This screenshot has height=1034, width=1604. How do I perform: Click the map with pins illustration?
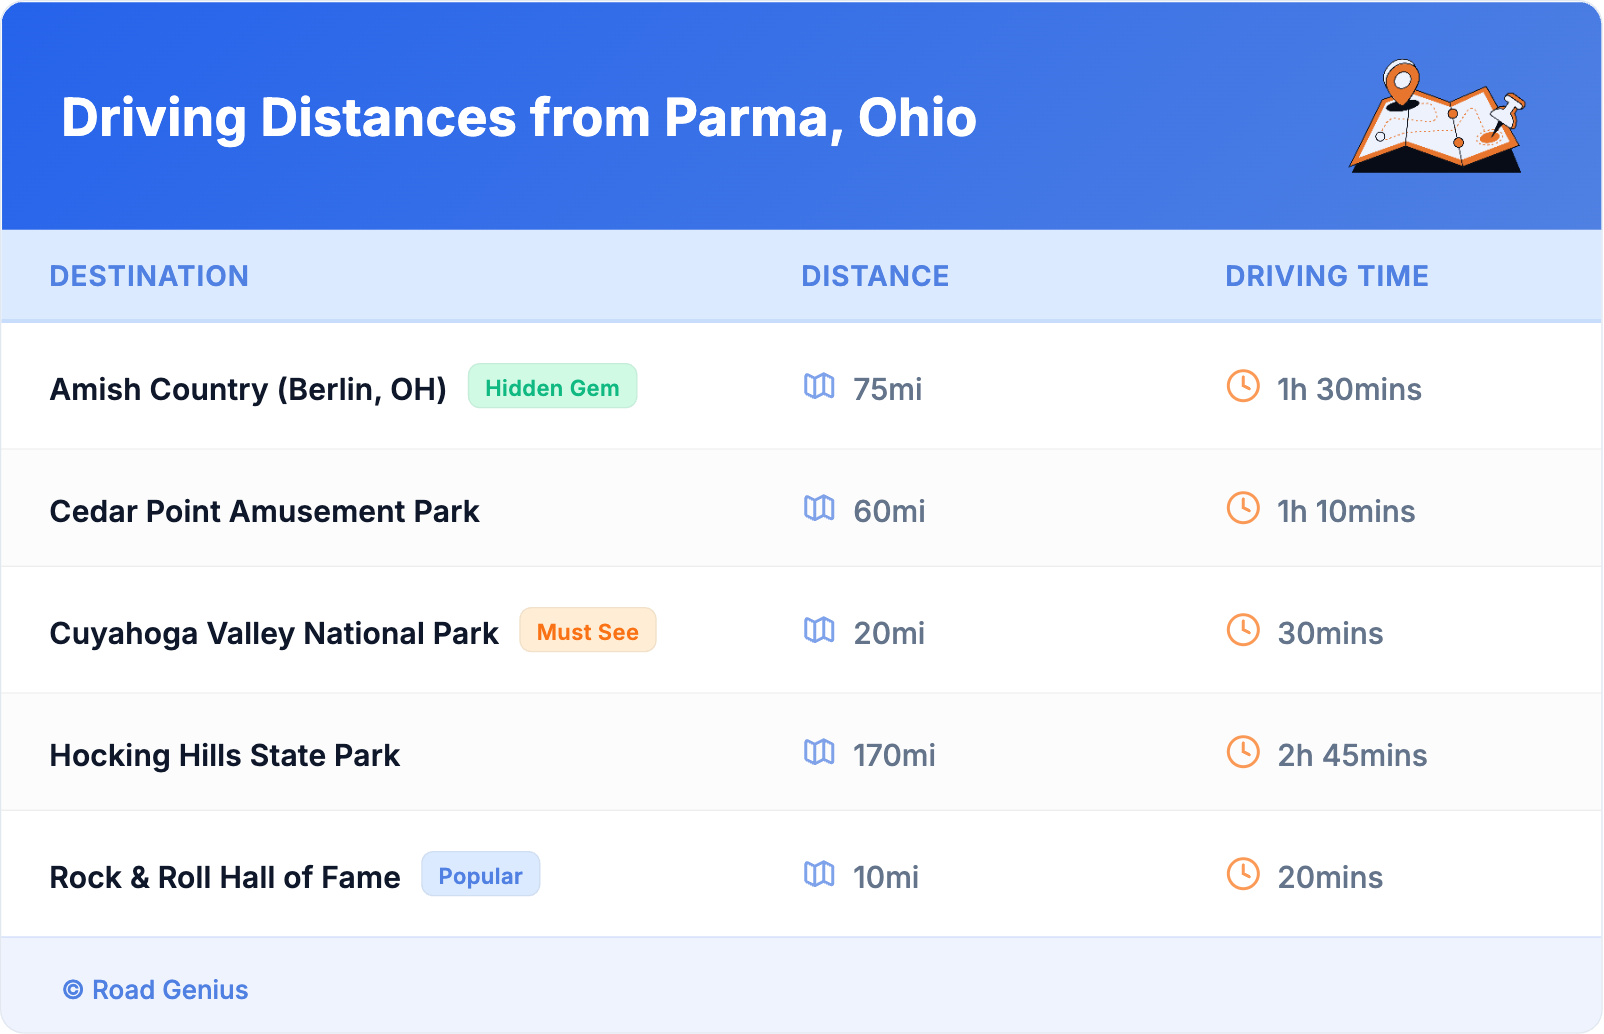1437,118
